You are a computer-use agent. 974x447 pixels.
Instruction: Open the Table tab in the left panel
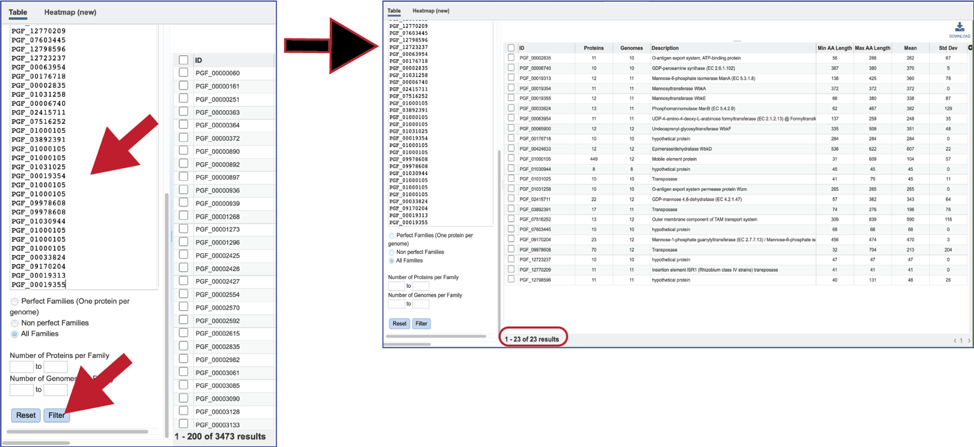[x=18, y=13]
